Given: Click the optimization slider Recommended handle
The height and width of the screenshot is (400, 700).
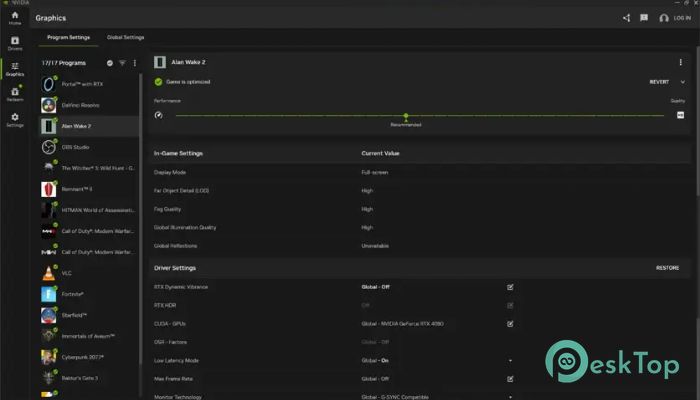Looking at the screenshot, I should tap(406, 116).
